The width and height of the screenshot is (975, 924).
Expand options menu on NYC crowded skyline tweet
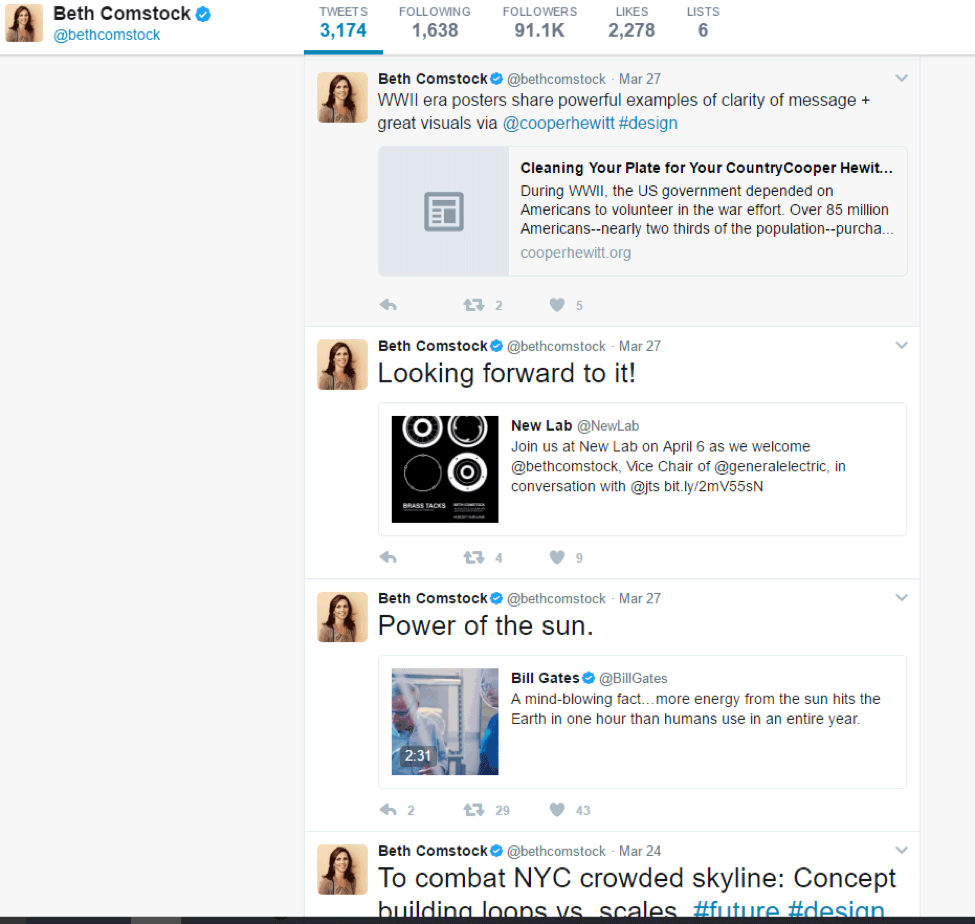[902, 851]
